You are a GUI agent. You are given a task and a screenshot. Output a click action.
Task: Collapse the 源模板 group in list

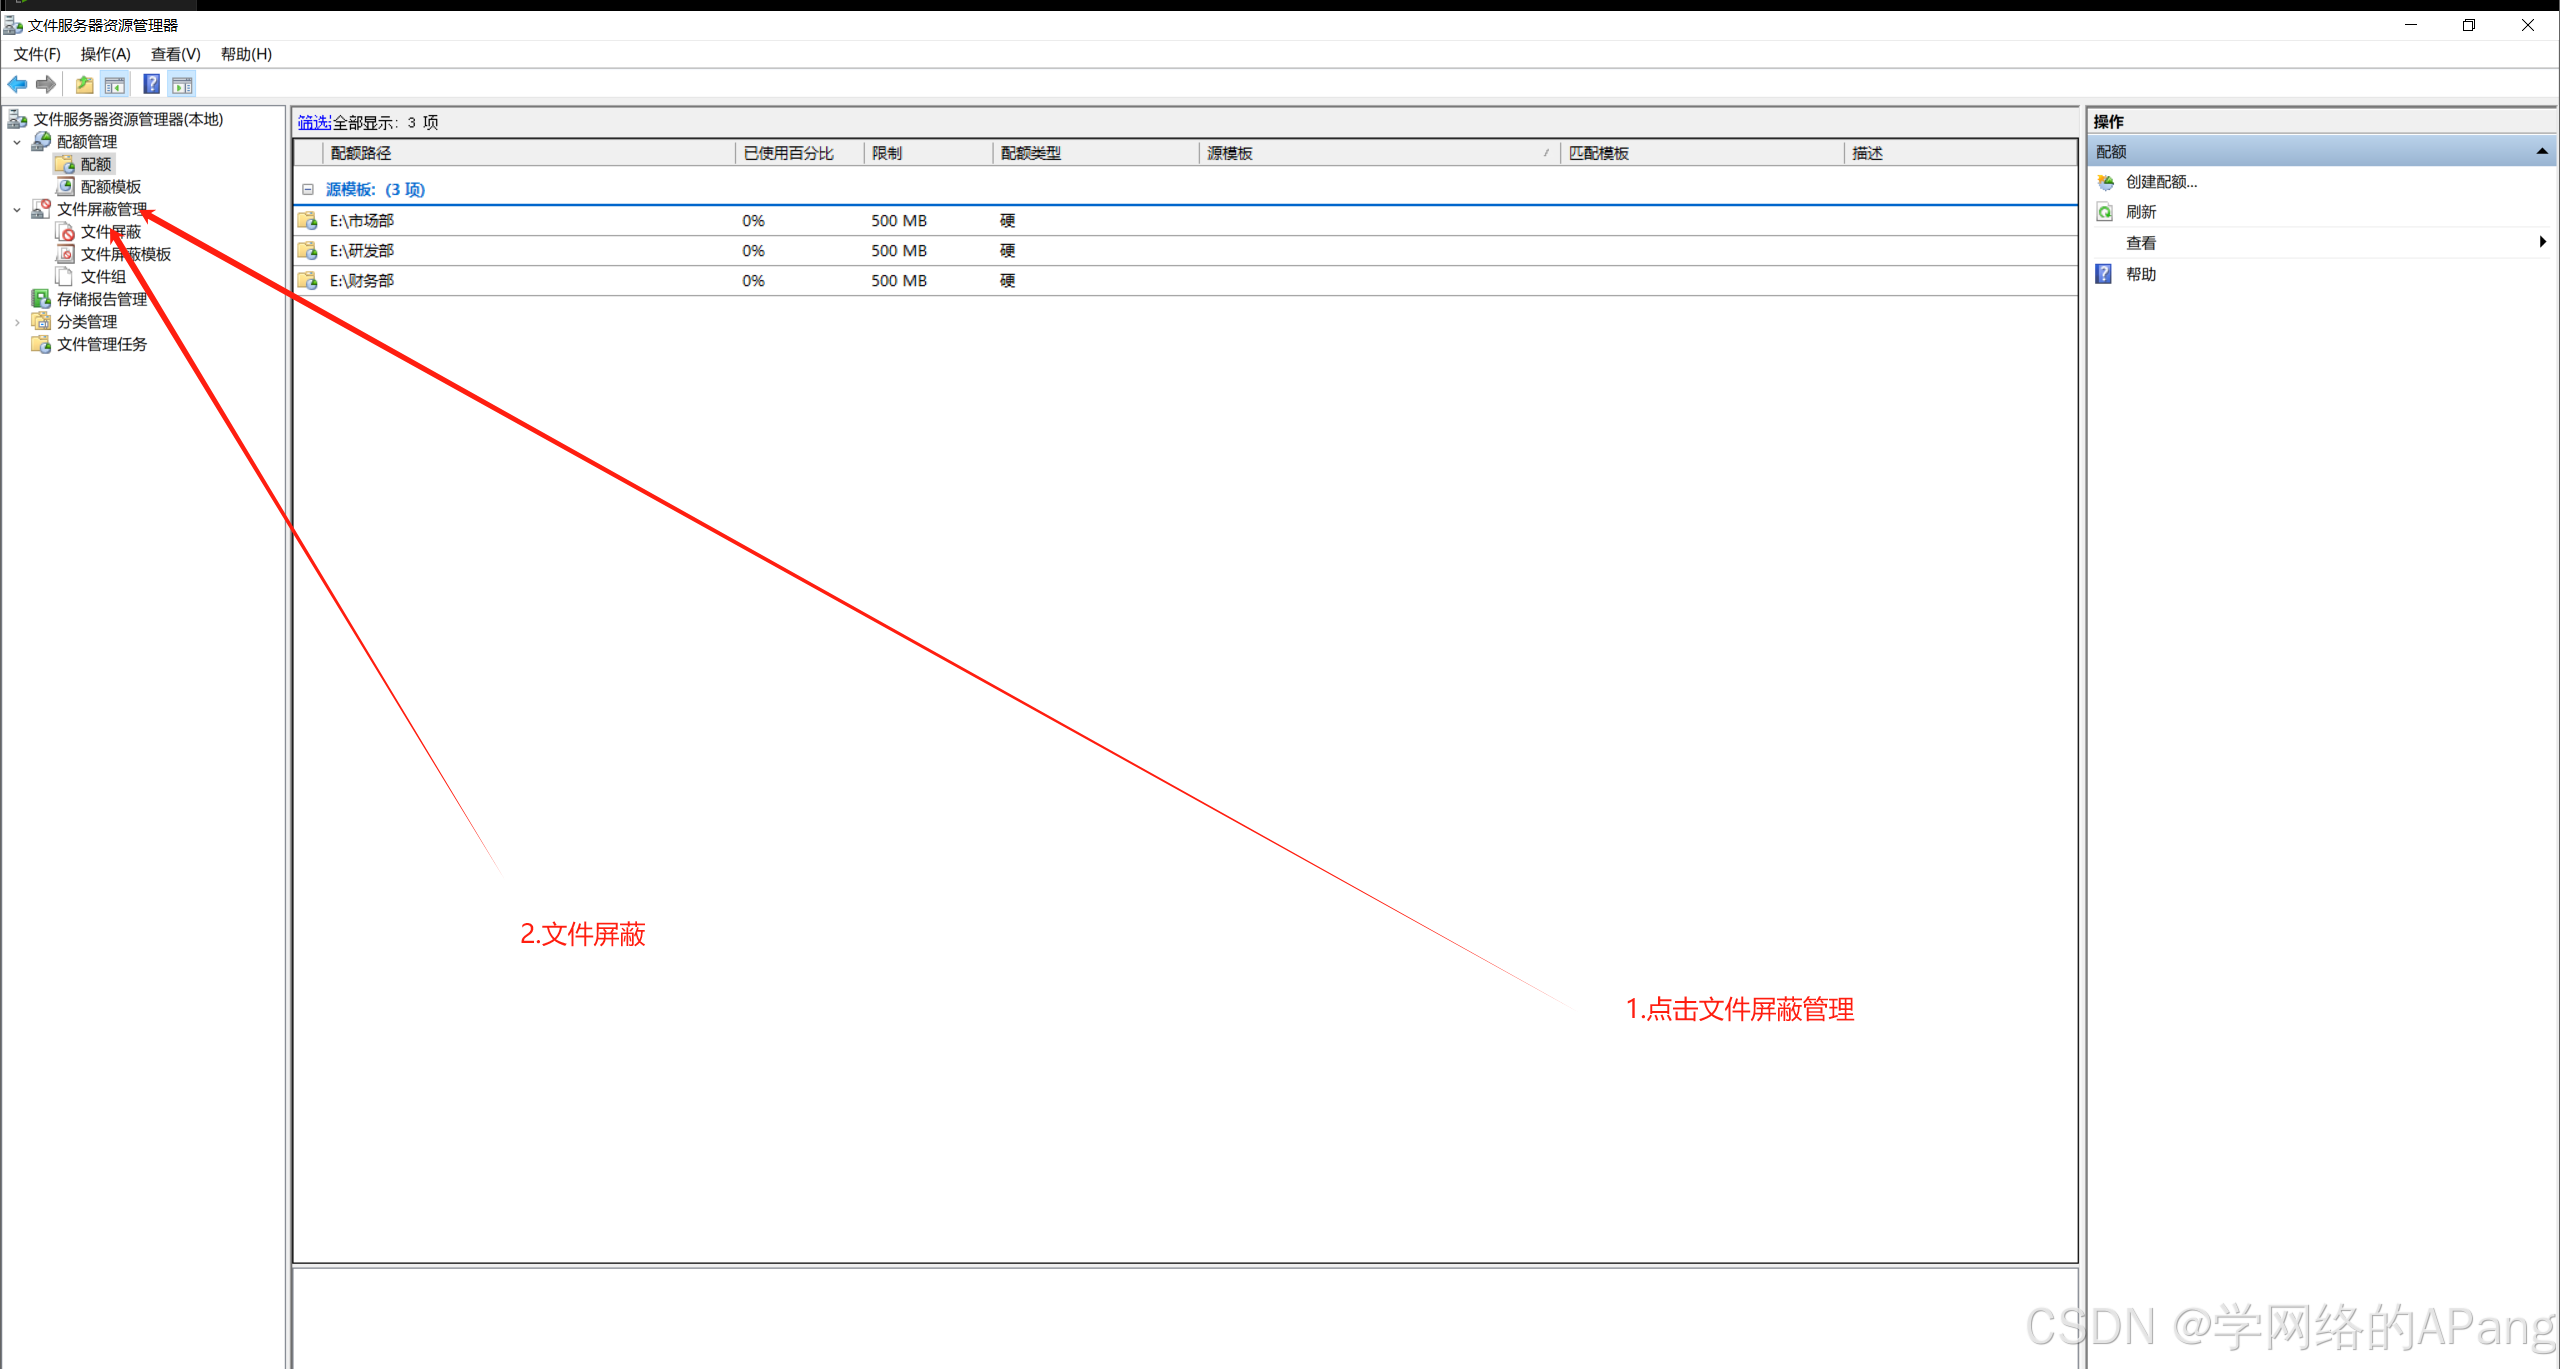point(308,189)
